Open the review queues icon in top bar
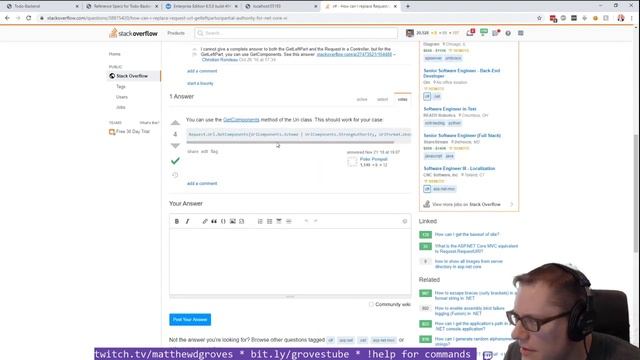The image size is (640, 360). pyautogui.click(x=496, y=33)
